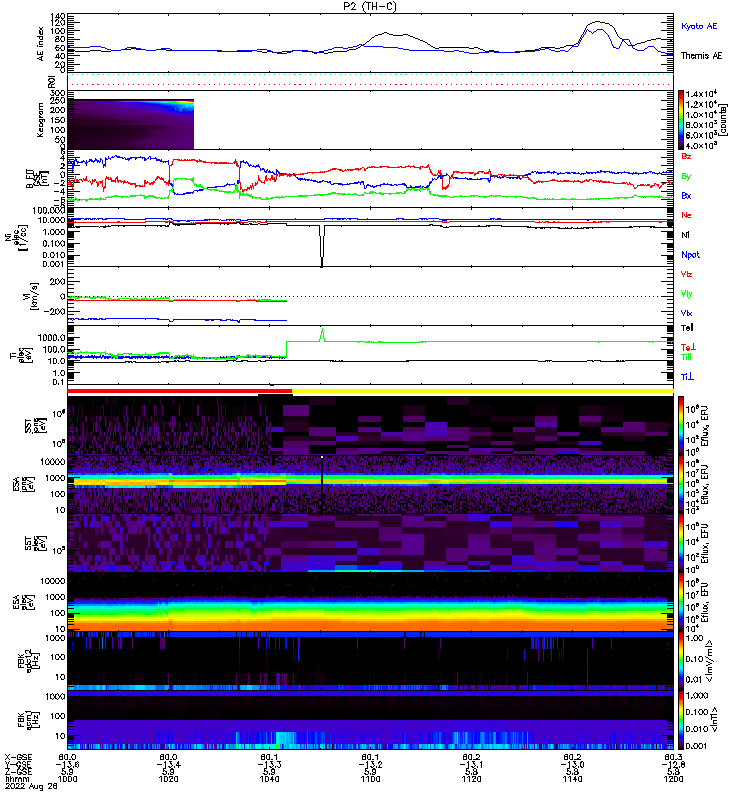Select the green Ti parallel legend label

tap(686, 357)
